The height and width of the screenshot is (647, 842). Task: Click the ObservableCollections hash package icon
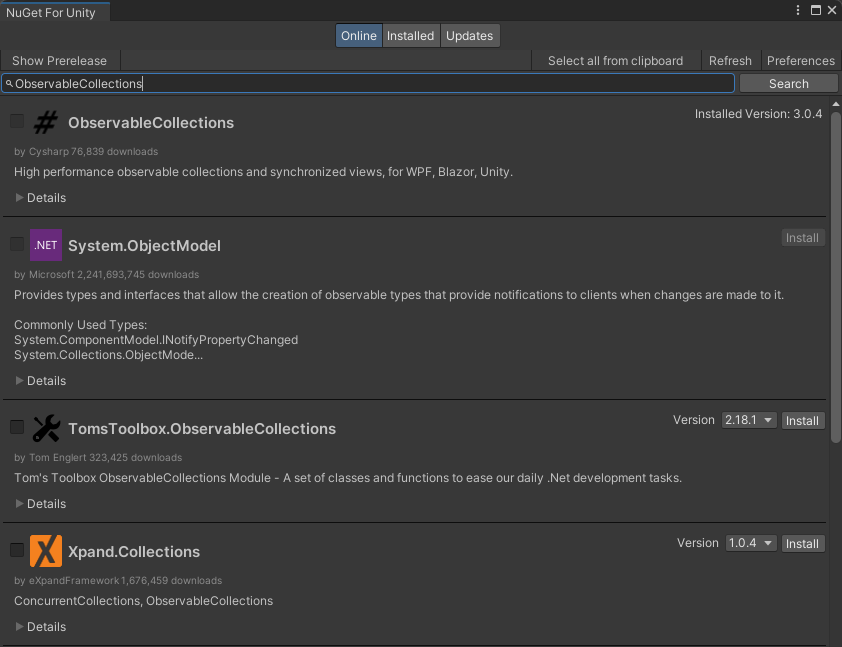click(46, 122)
